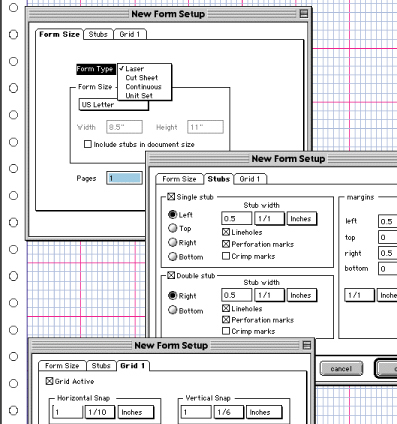Open Inches unit dropdown for single stub width
397x424 pixels.
(301, 219)
